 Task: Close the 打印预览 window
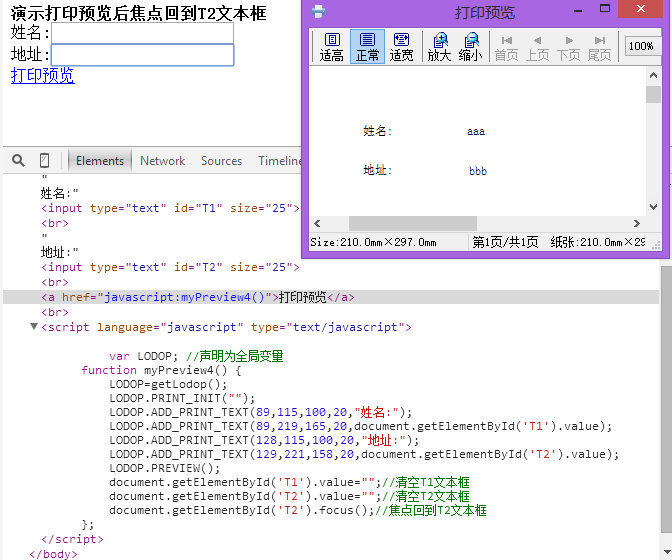[640, 9]
